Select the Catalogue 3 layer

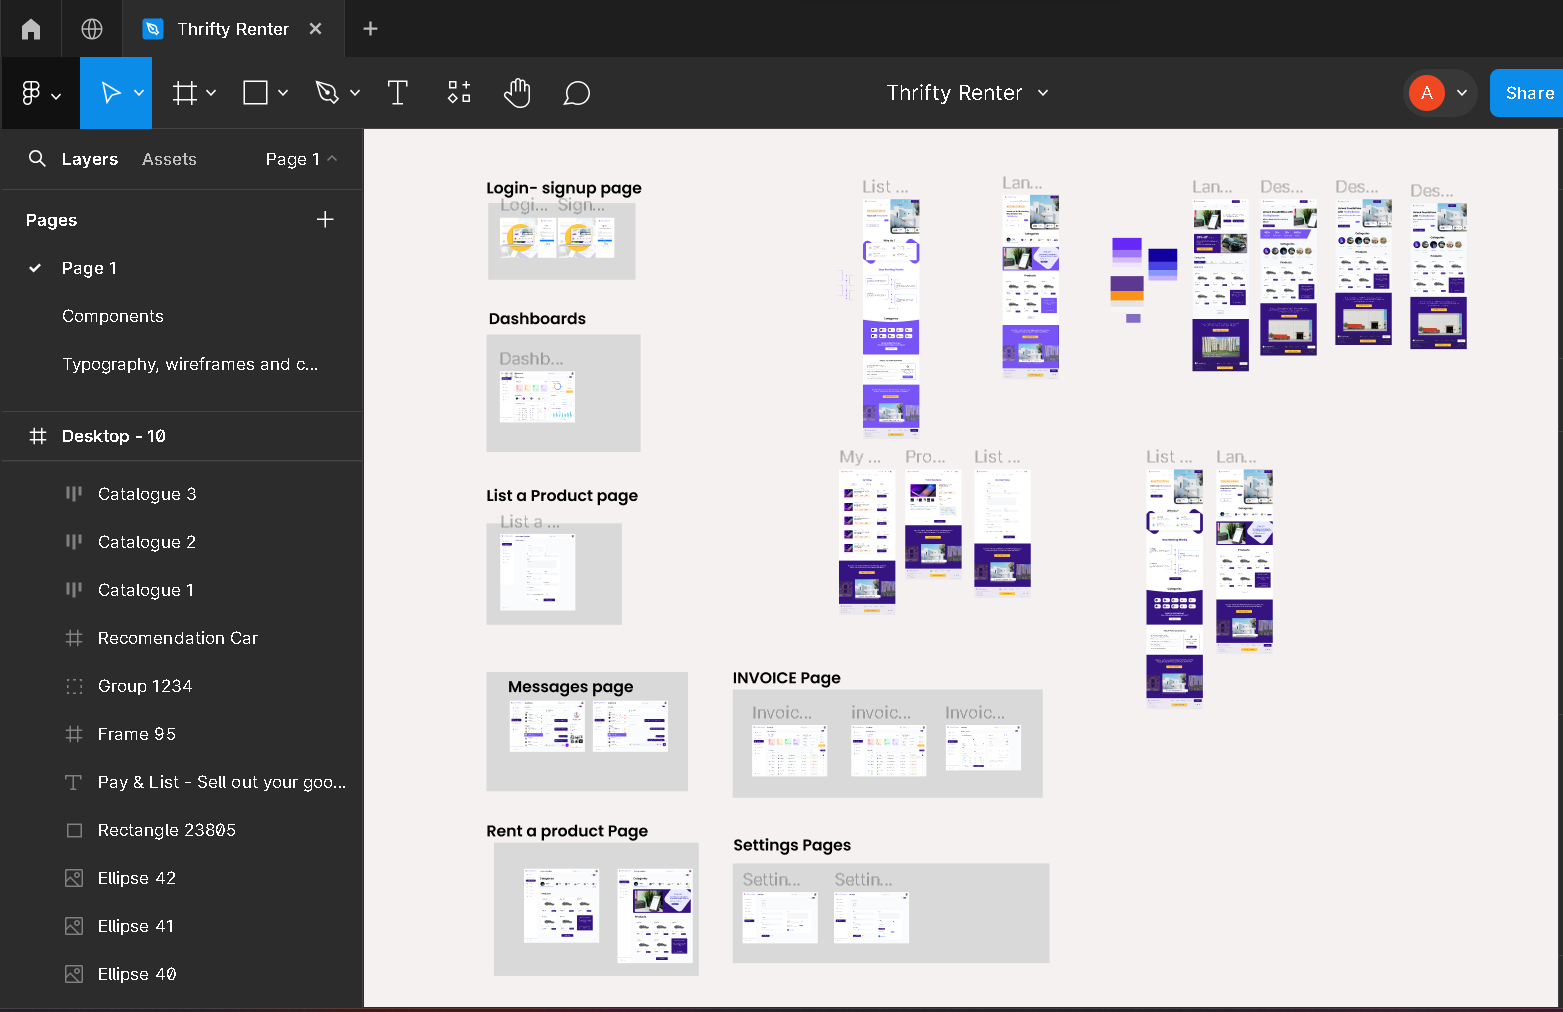146,493
